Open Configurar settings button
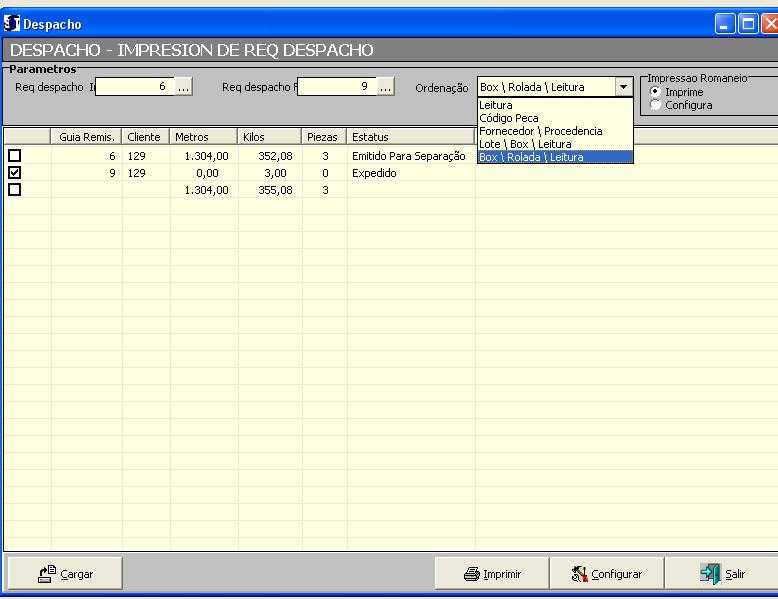The image size is (778, 599). point(606,574)
